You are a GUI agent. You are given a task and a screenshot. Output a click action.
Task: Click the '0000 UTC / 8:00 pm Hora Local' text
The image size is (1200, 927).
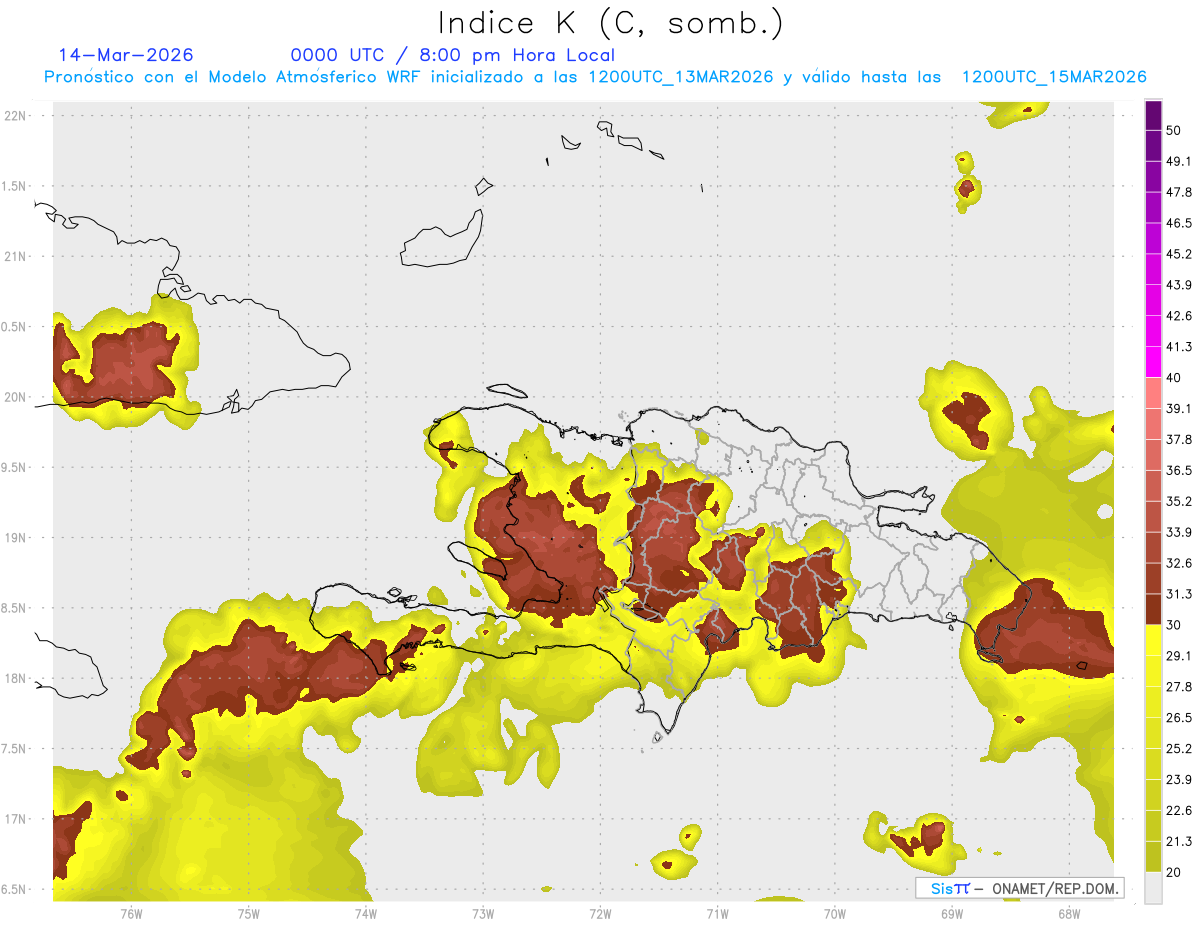[453, 55]
